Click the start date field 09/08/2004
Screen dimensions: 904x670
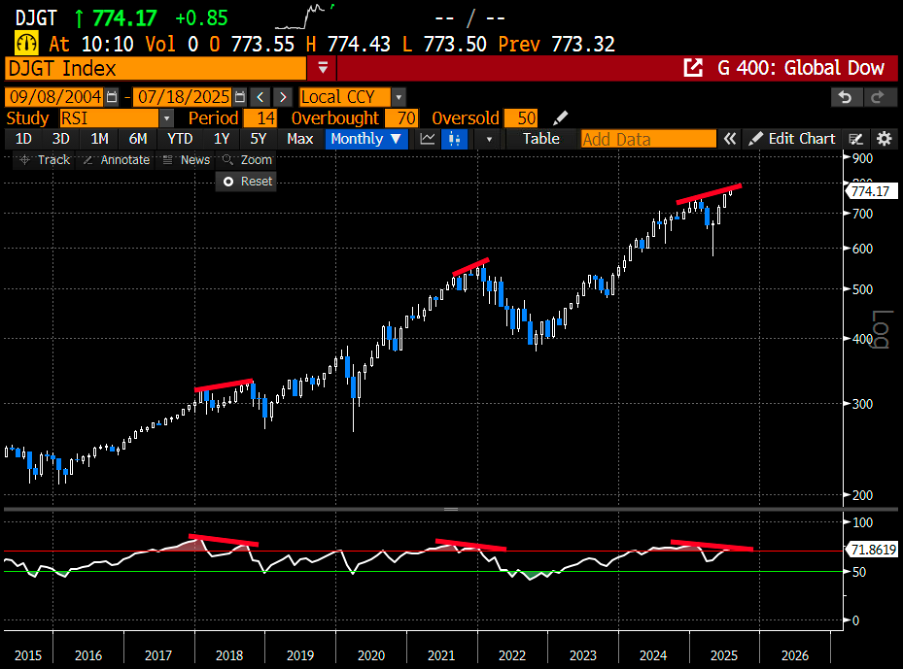[55, 97]
